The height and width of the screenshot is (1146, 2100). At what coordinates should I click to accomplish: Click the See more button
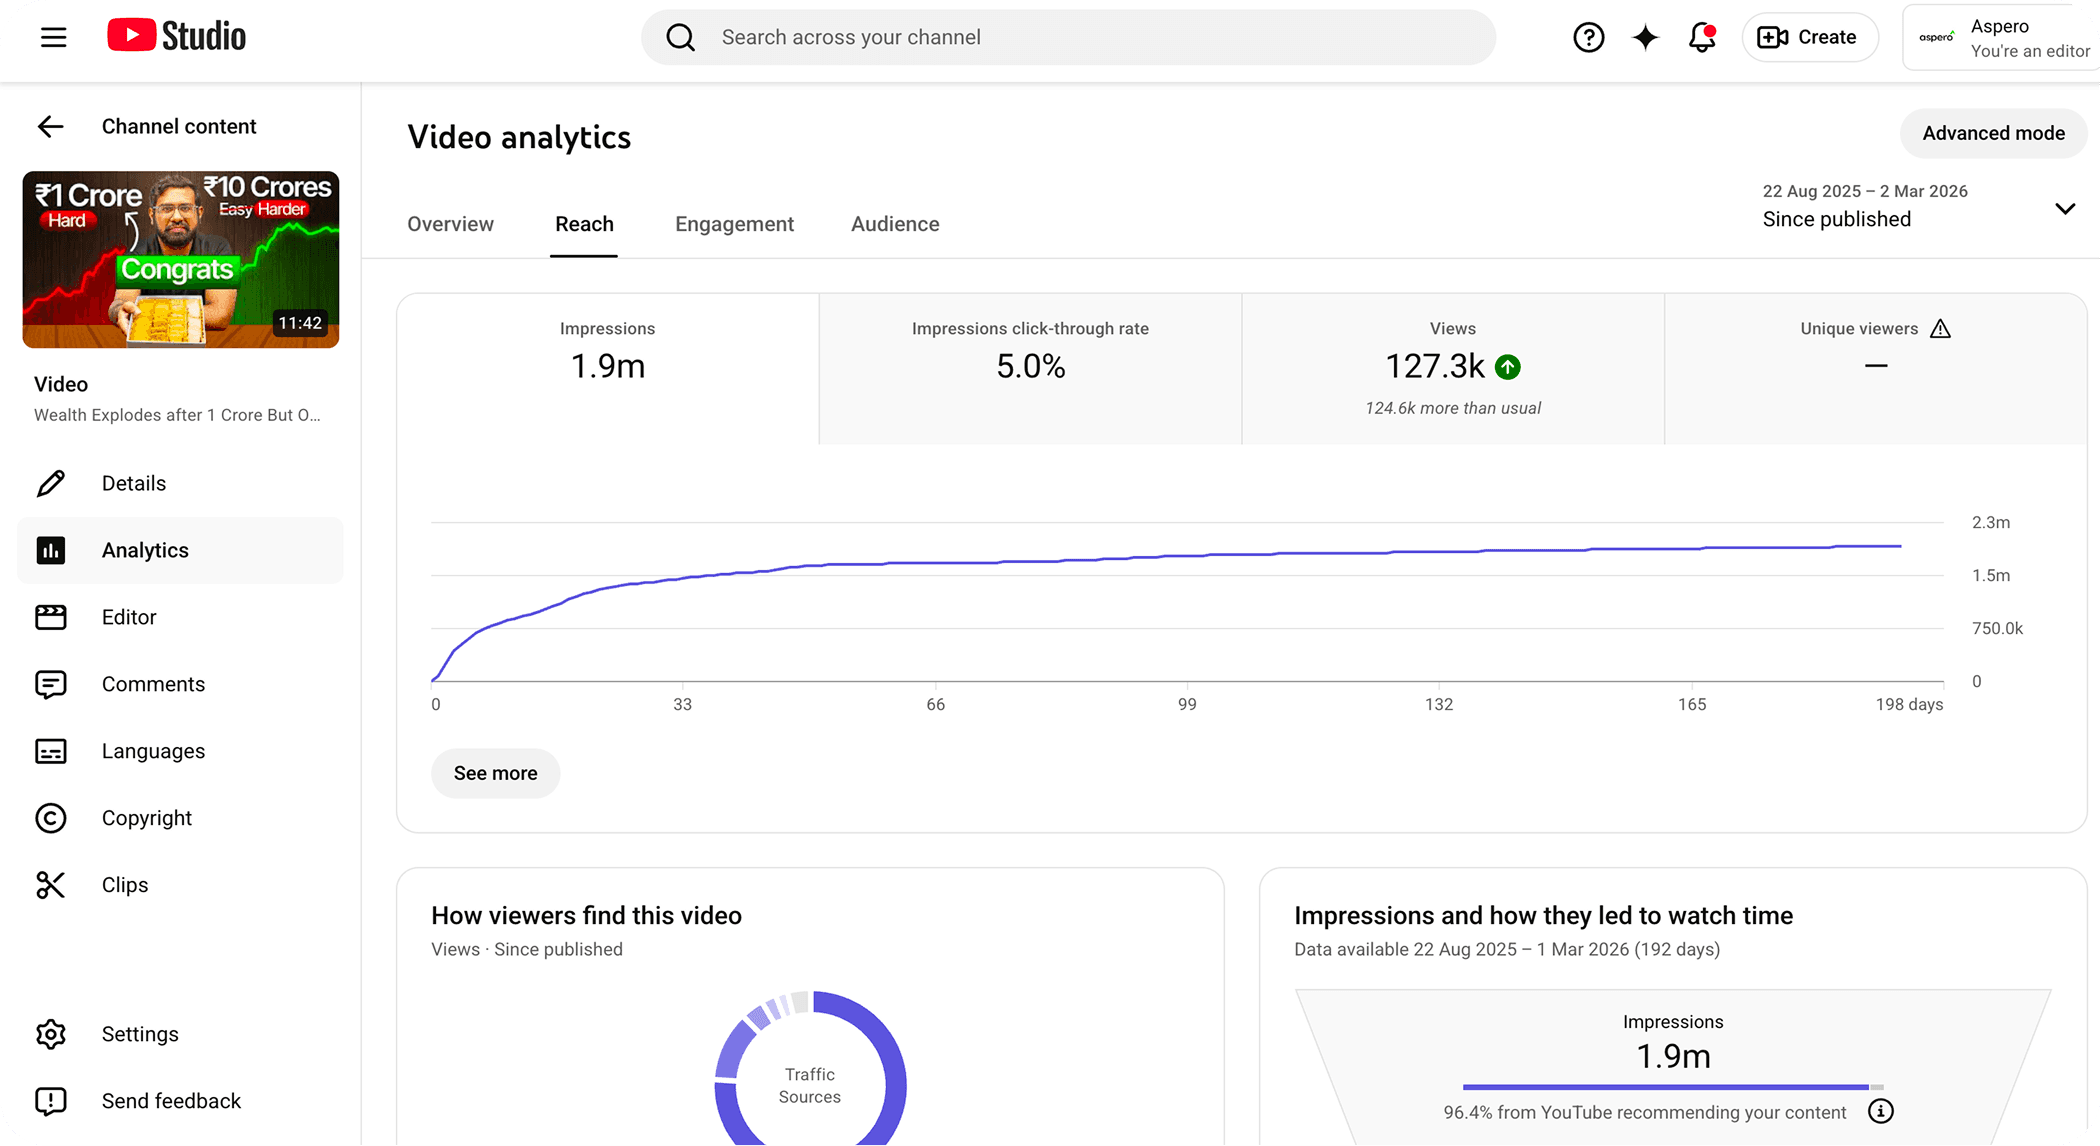coord(495,773)
